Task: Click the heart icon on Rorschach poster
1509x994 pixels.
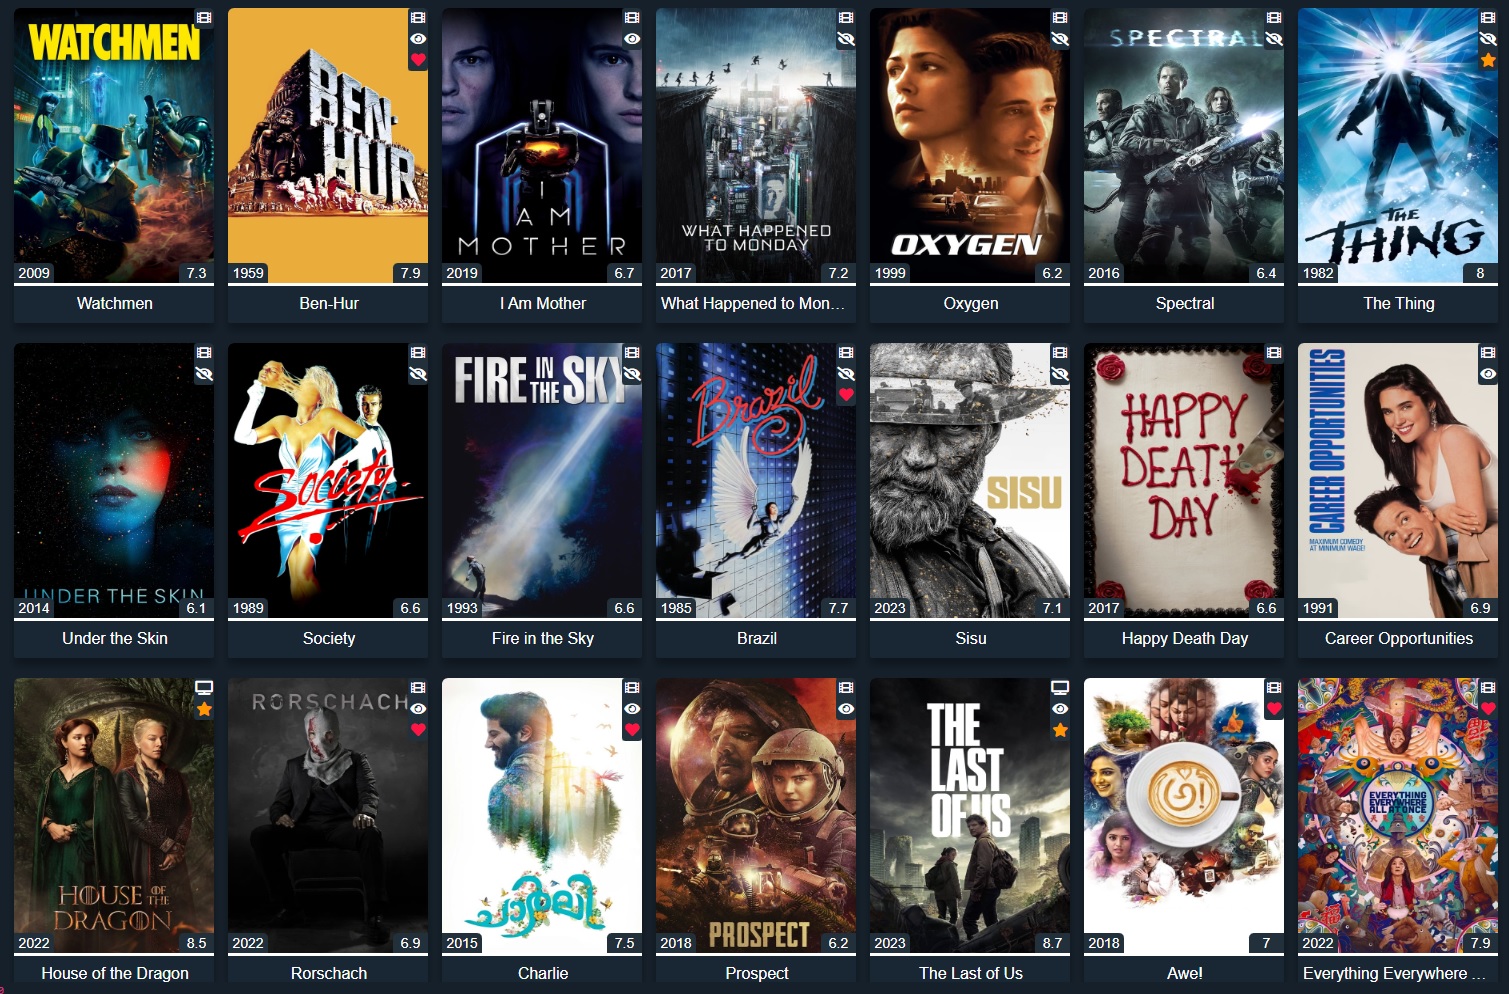Action: pyautogui.click(x=418, y=730)
